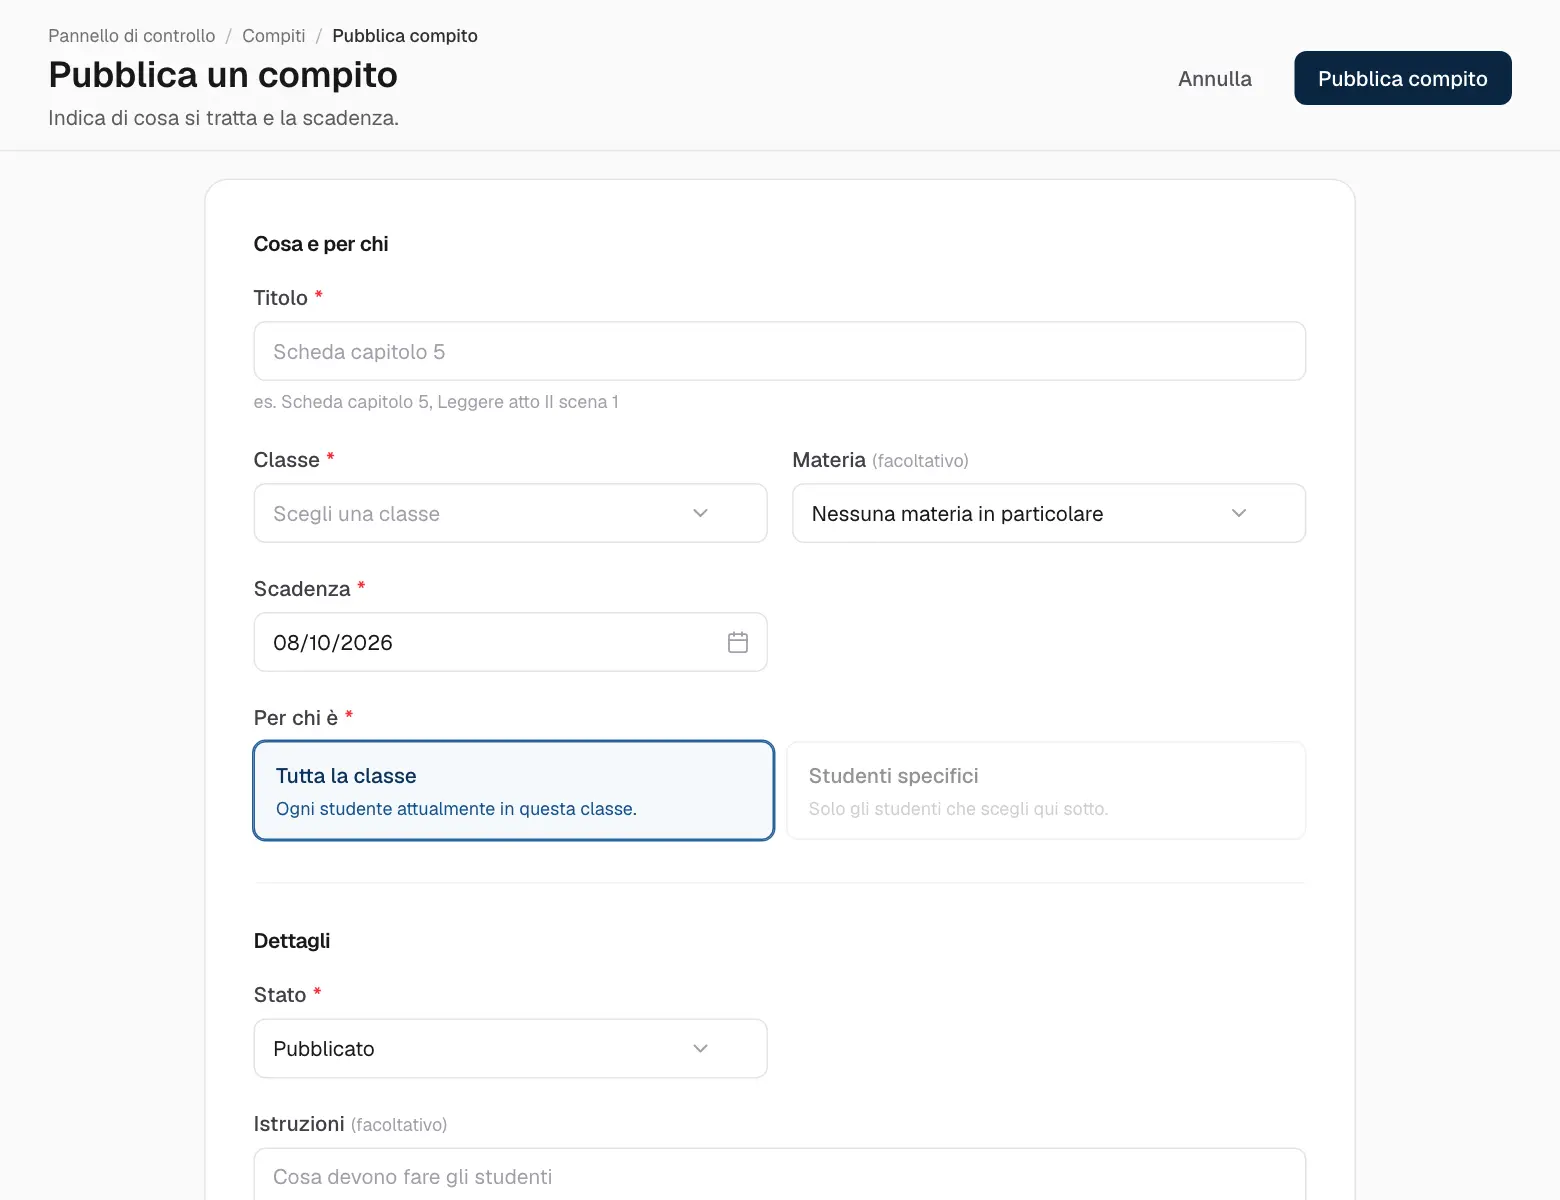Image resolution: width=1560 pixels, height=1200 pixels.
Task: Click the 'Scadenza' field label
Action: [x=302, y=589]
